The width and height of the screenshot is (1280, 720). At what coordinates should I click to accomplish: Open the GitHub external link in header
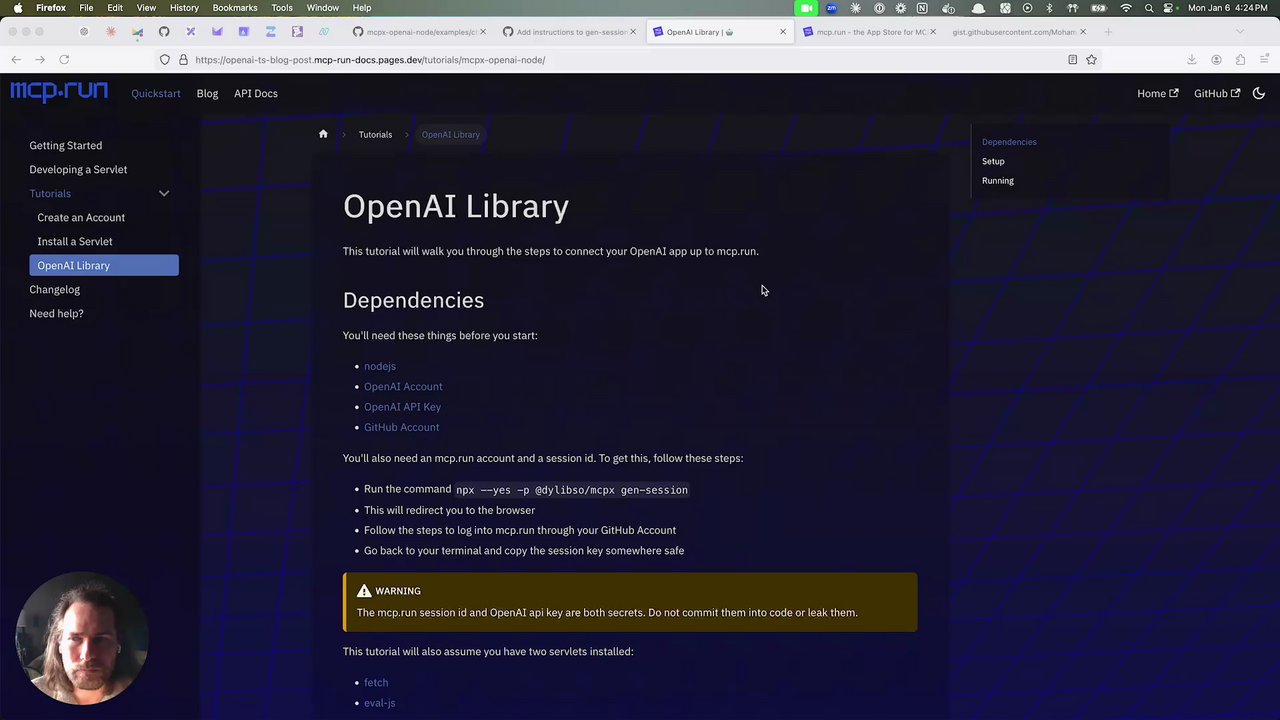tap(1217, 93)
